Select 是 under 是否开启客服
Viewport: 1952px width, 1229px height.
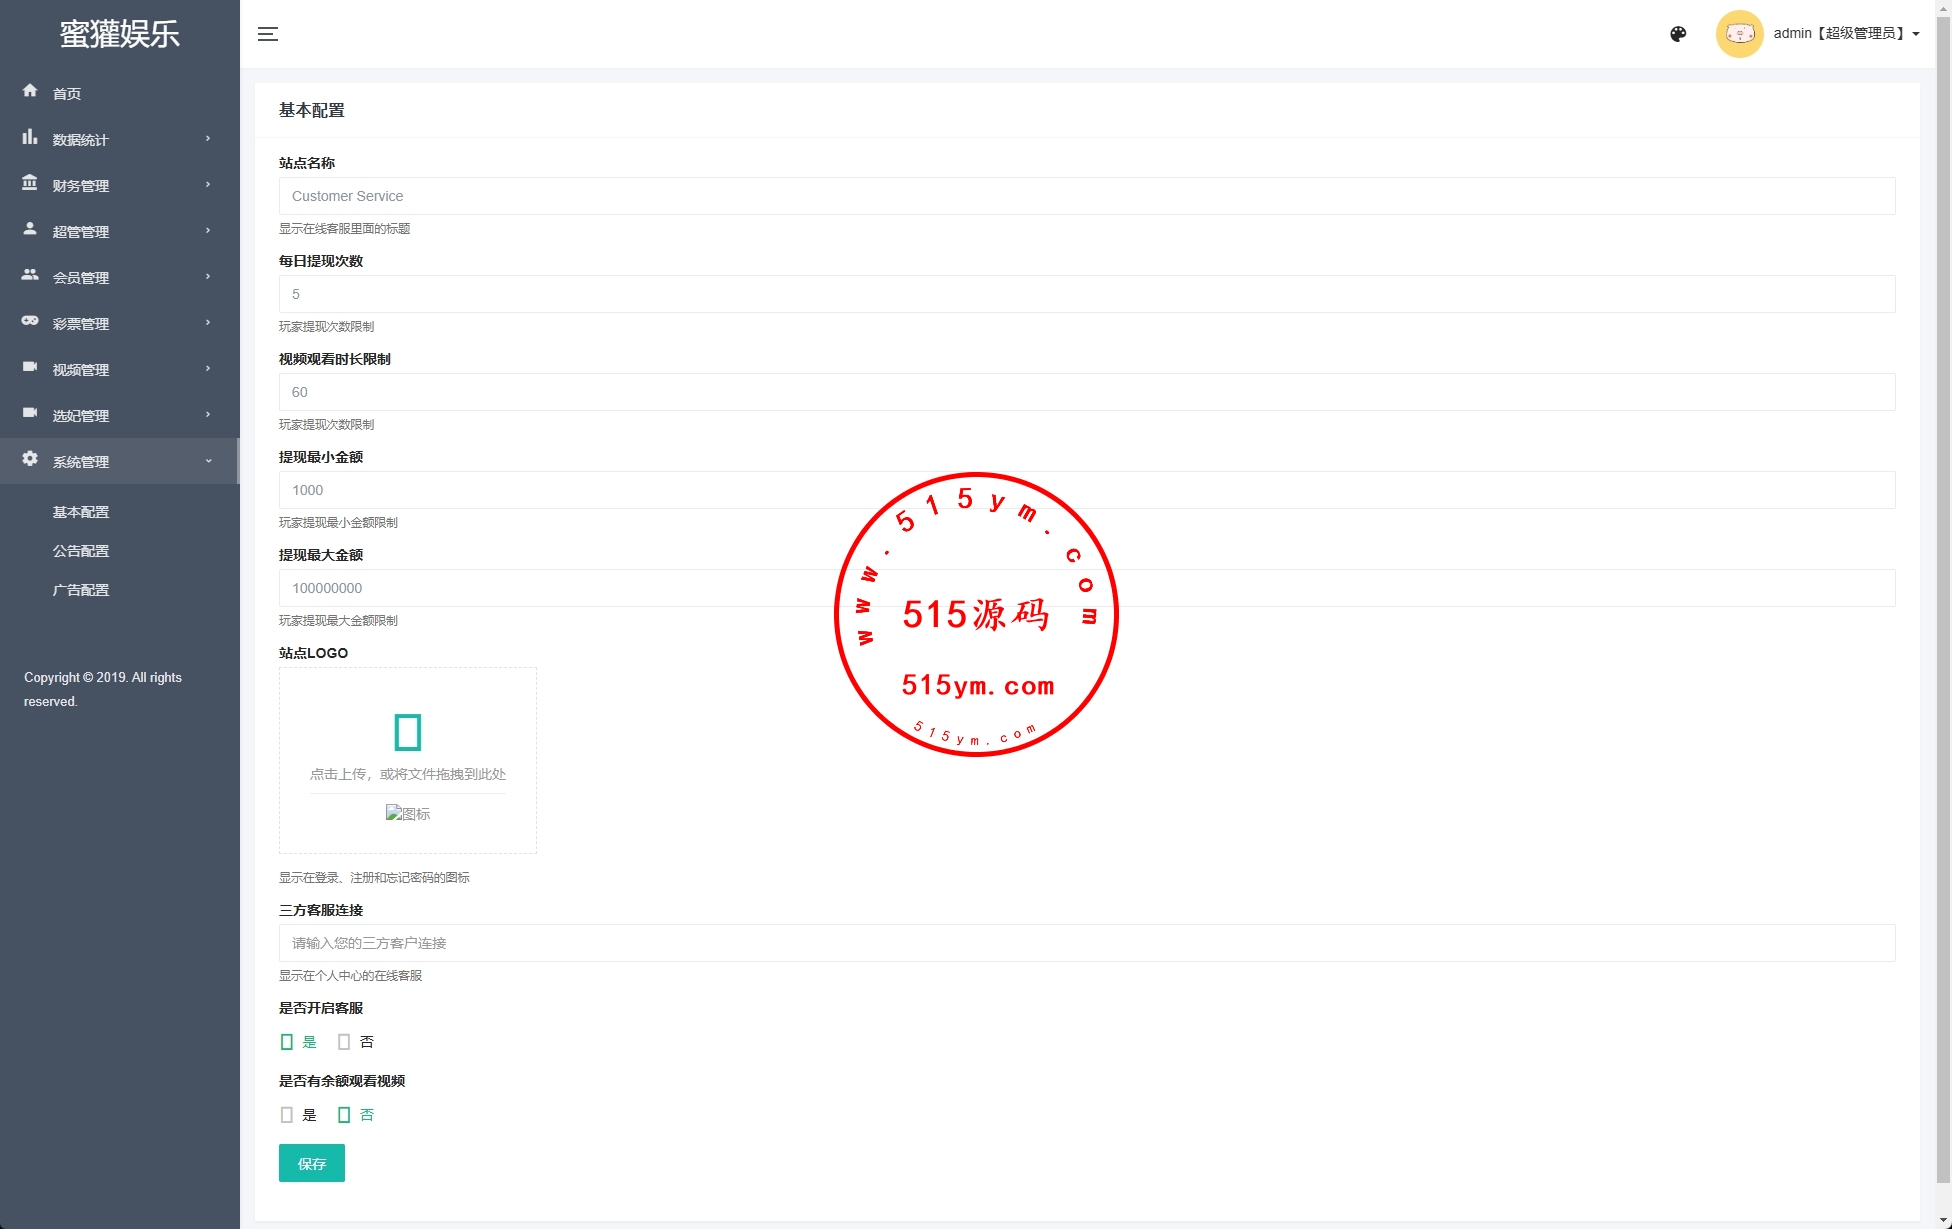(287, 1042)
